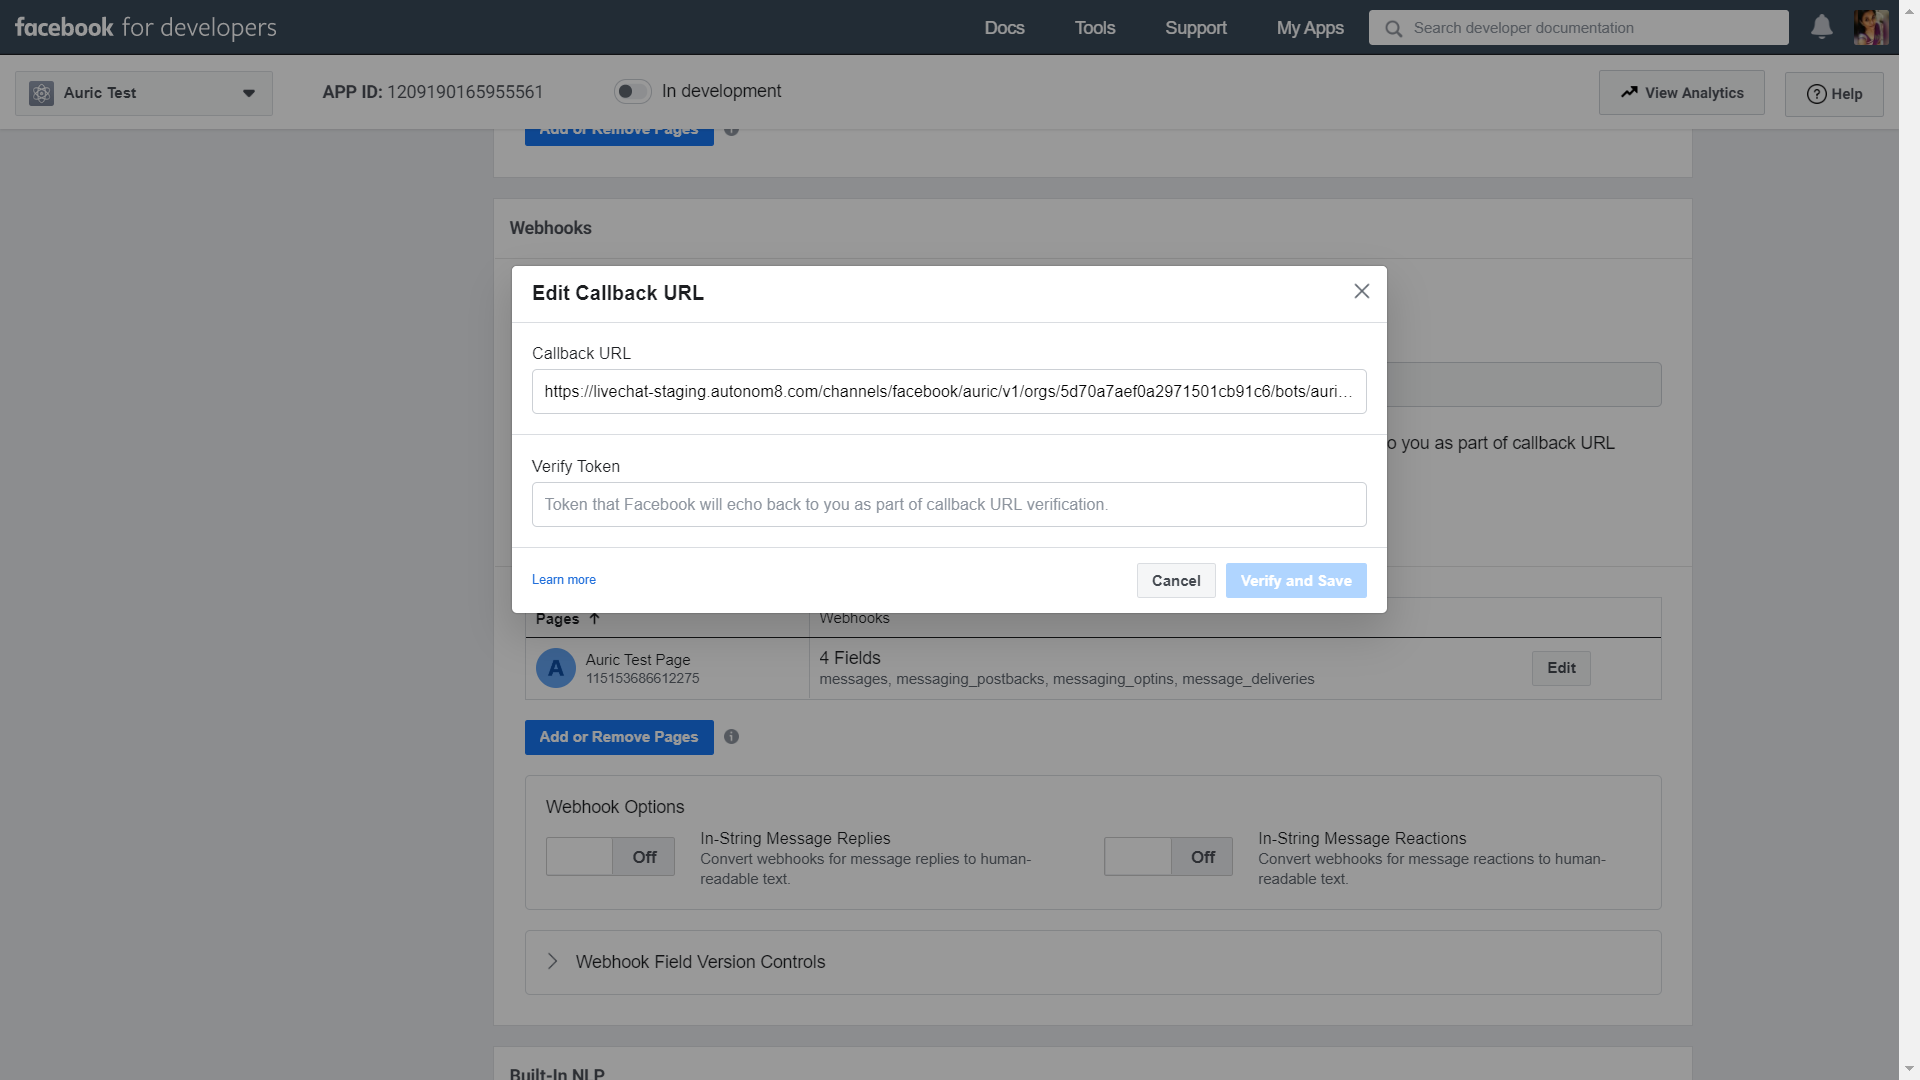Focus the Verify Token field
The width and height of the screenshot is (1920, 1080).
coord(949,505)
